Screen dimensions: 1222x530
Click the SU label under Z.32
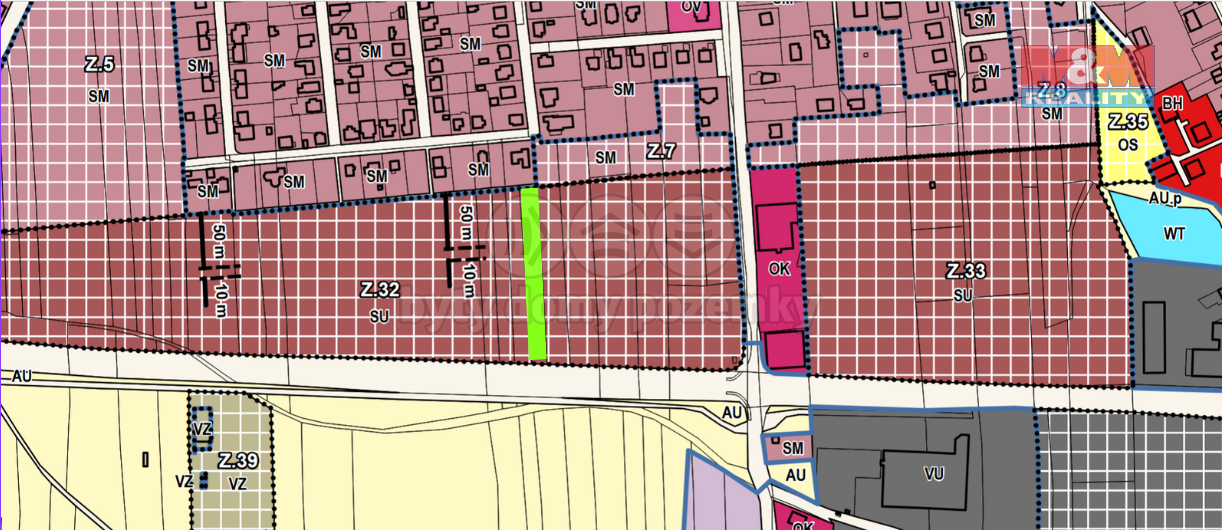[378, 315]
